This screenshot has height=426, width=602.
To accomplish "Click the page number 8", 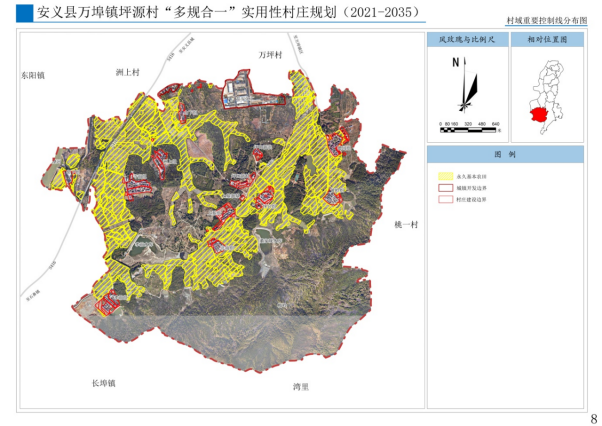I will pyautogui.click(x=594, y=417).
